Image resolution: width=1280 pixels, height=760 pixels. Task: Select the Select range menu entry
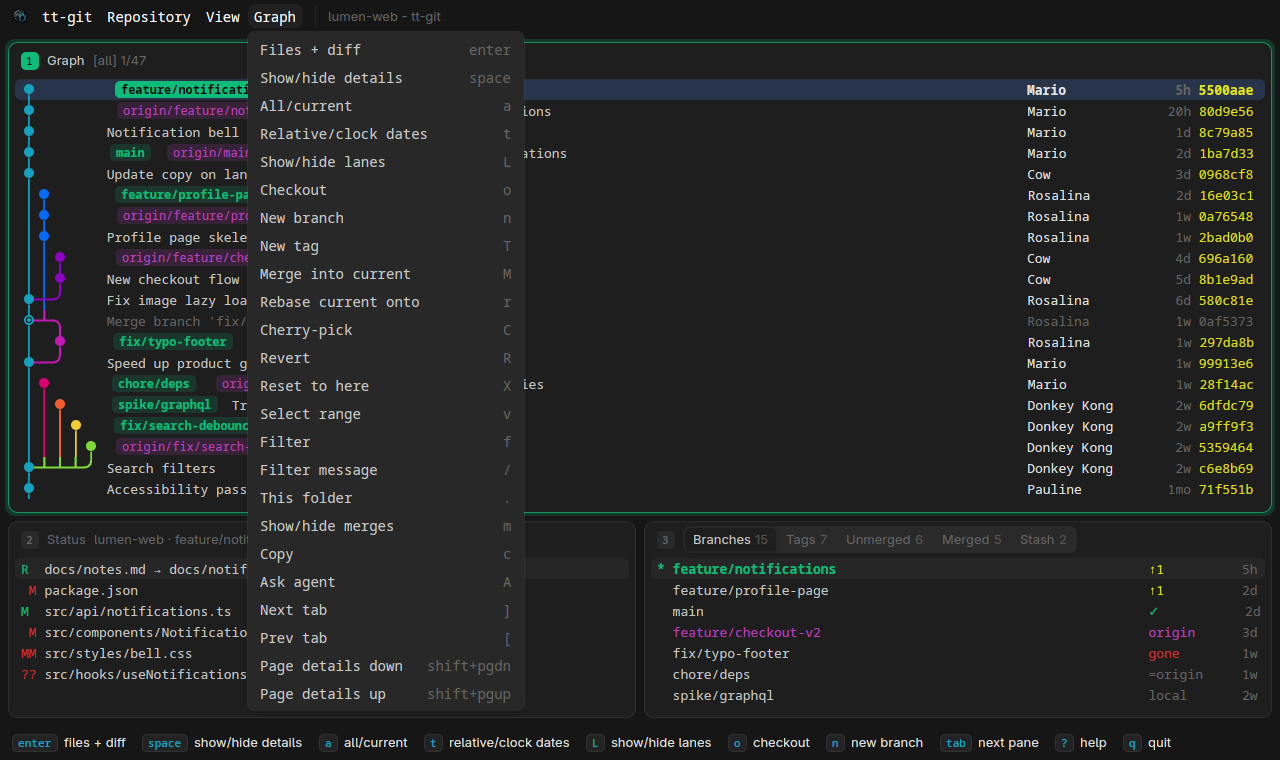[386, 414]
